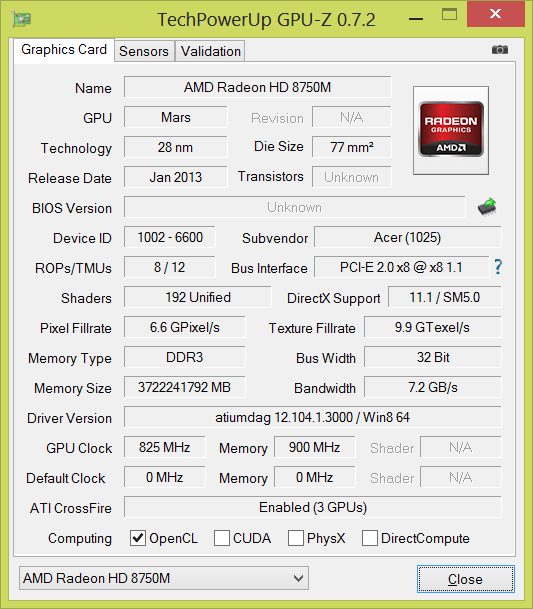The width and height of the screenshot is (533, 609).
Task: Click the Radeon Graphics logo
Action: (x=451, y=130)
